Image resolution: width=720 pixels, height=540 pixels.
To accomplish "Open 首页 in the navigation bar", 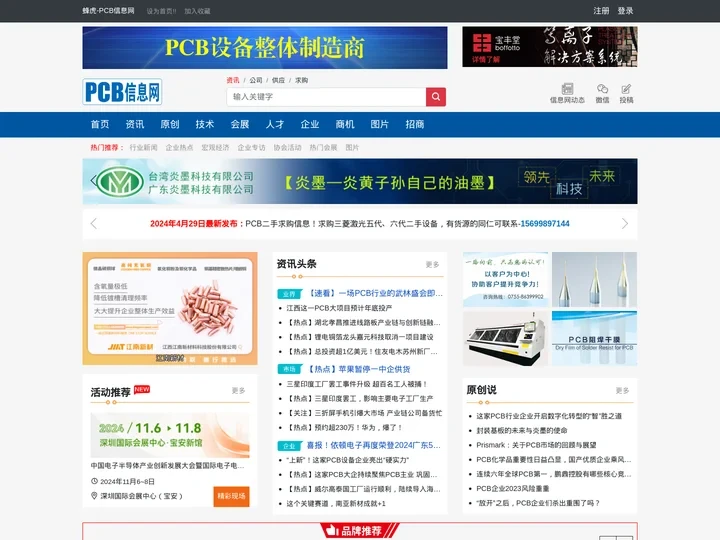I will pyautogui.click(x=100, y=124).
